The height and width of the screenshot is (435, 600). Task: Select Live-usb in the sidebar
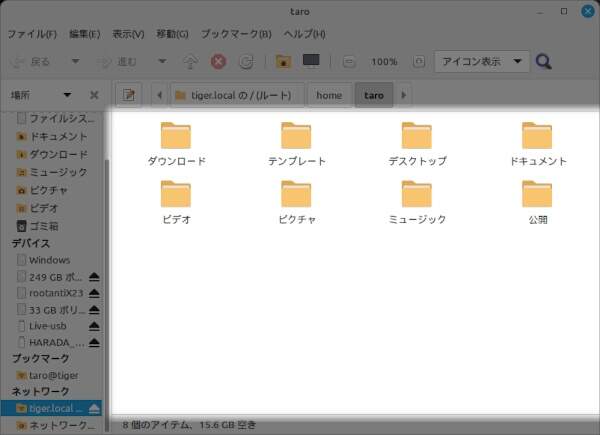click(42, 326)
